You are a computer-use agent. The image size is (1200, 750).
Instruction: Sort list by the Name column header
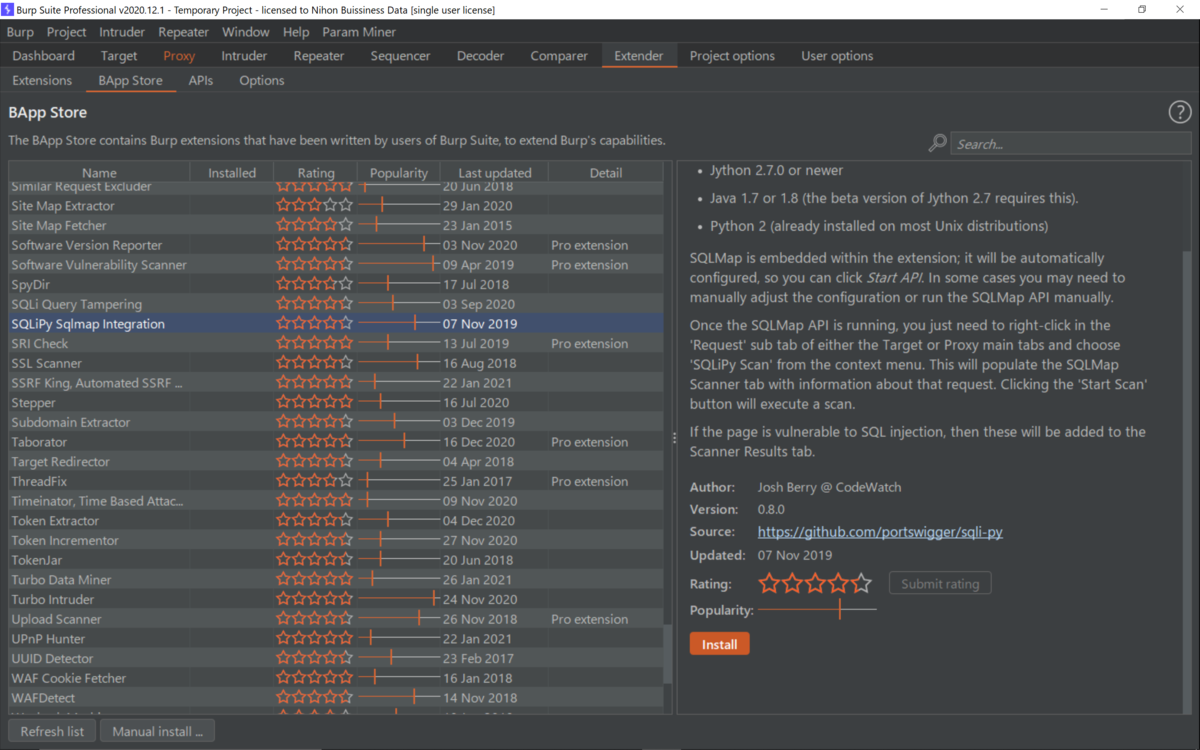point(99,173)
